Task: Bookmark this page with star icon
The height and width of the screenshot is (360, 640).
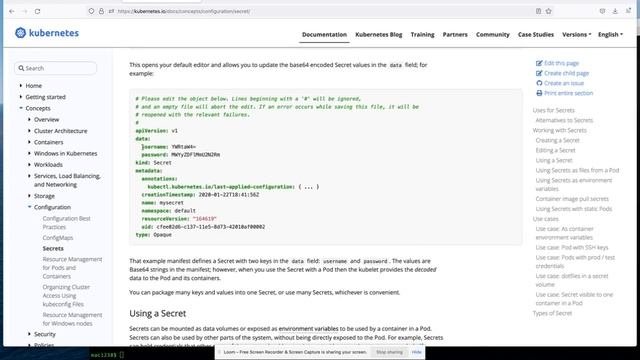Action: tap(549, 11)
